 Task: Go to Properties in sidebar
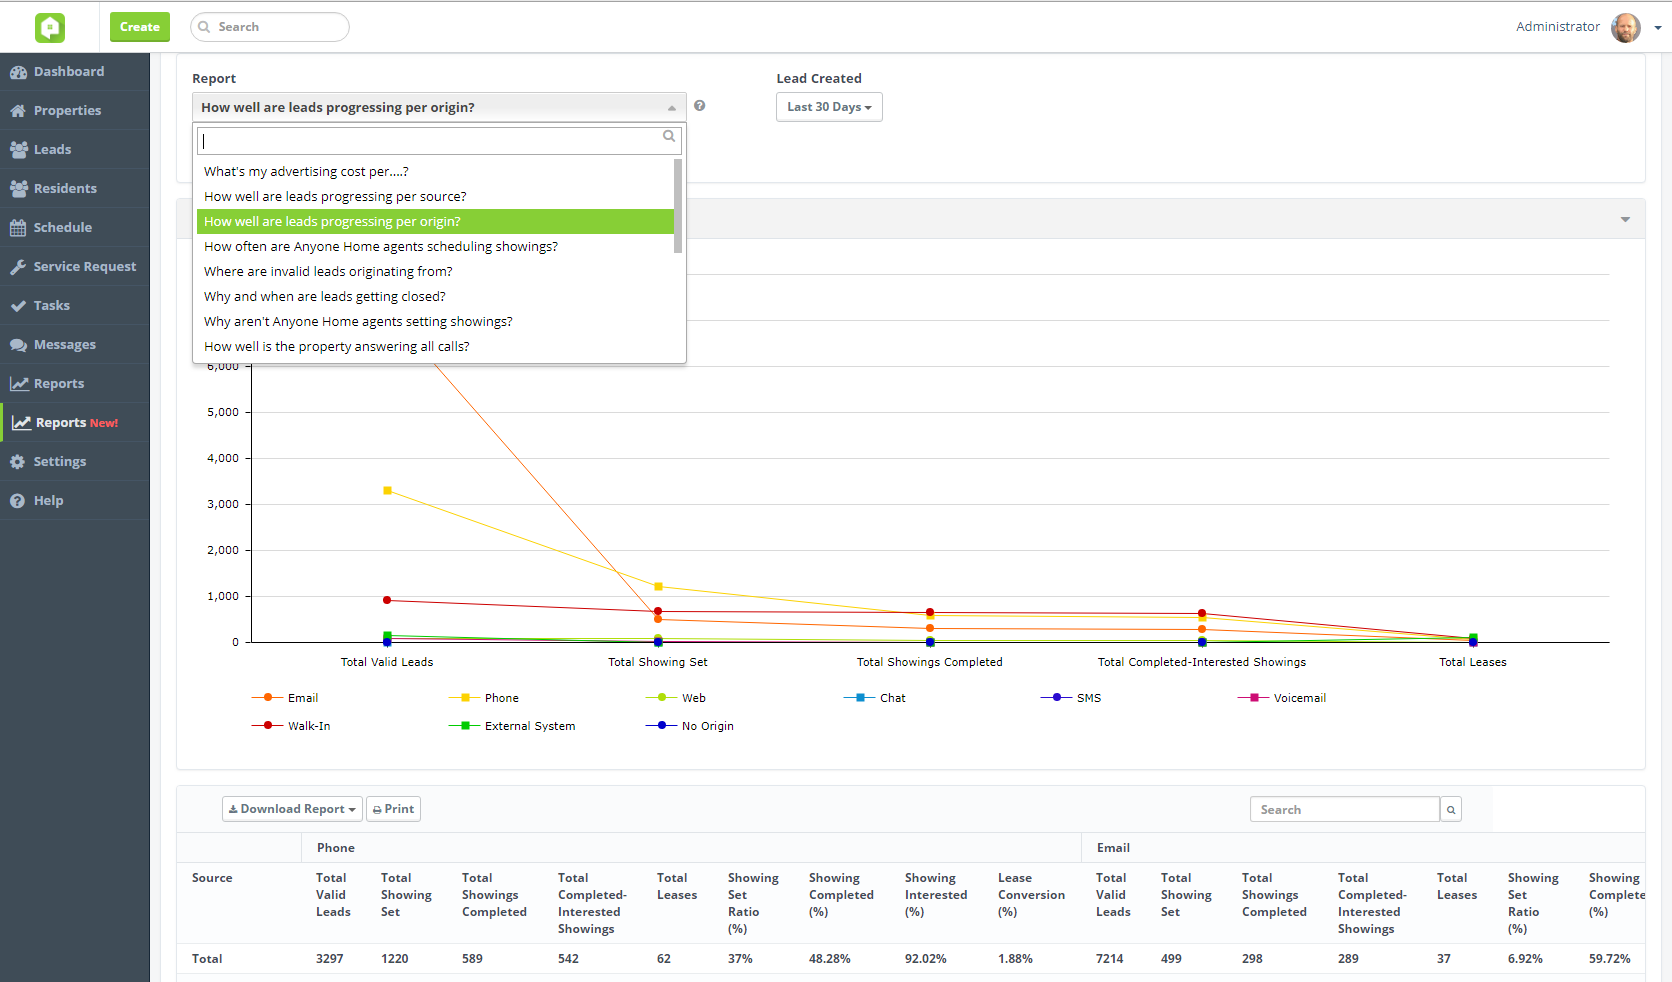point(75,111)
